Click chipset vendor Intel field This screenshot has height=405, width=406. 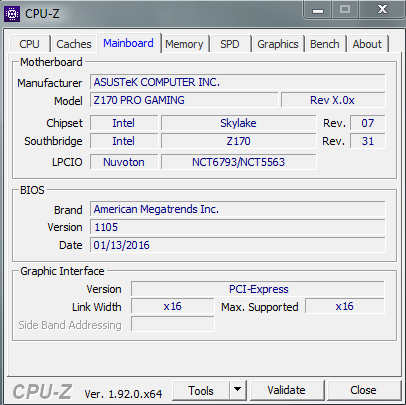124,123
